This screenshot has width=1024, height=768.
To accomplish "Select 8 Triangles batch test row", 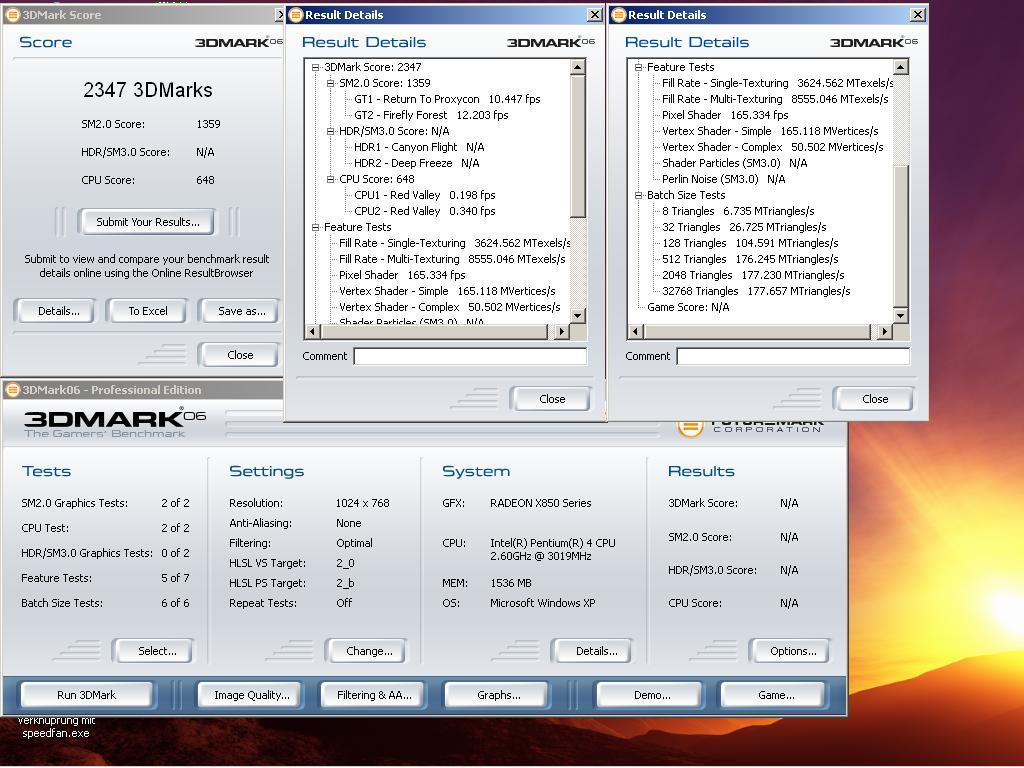I will tap(738, 211).
